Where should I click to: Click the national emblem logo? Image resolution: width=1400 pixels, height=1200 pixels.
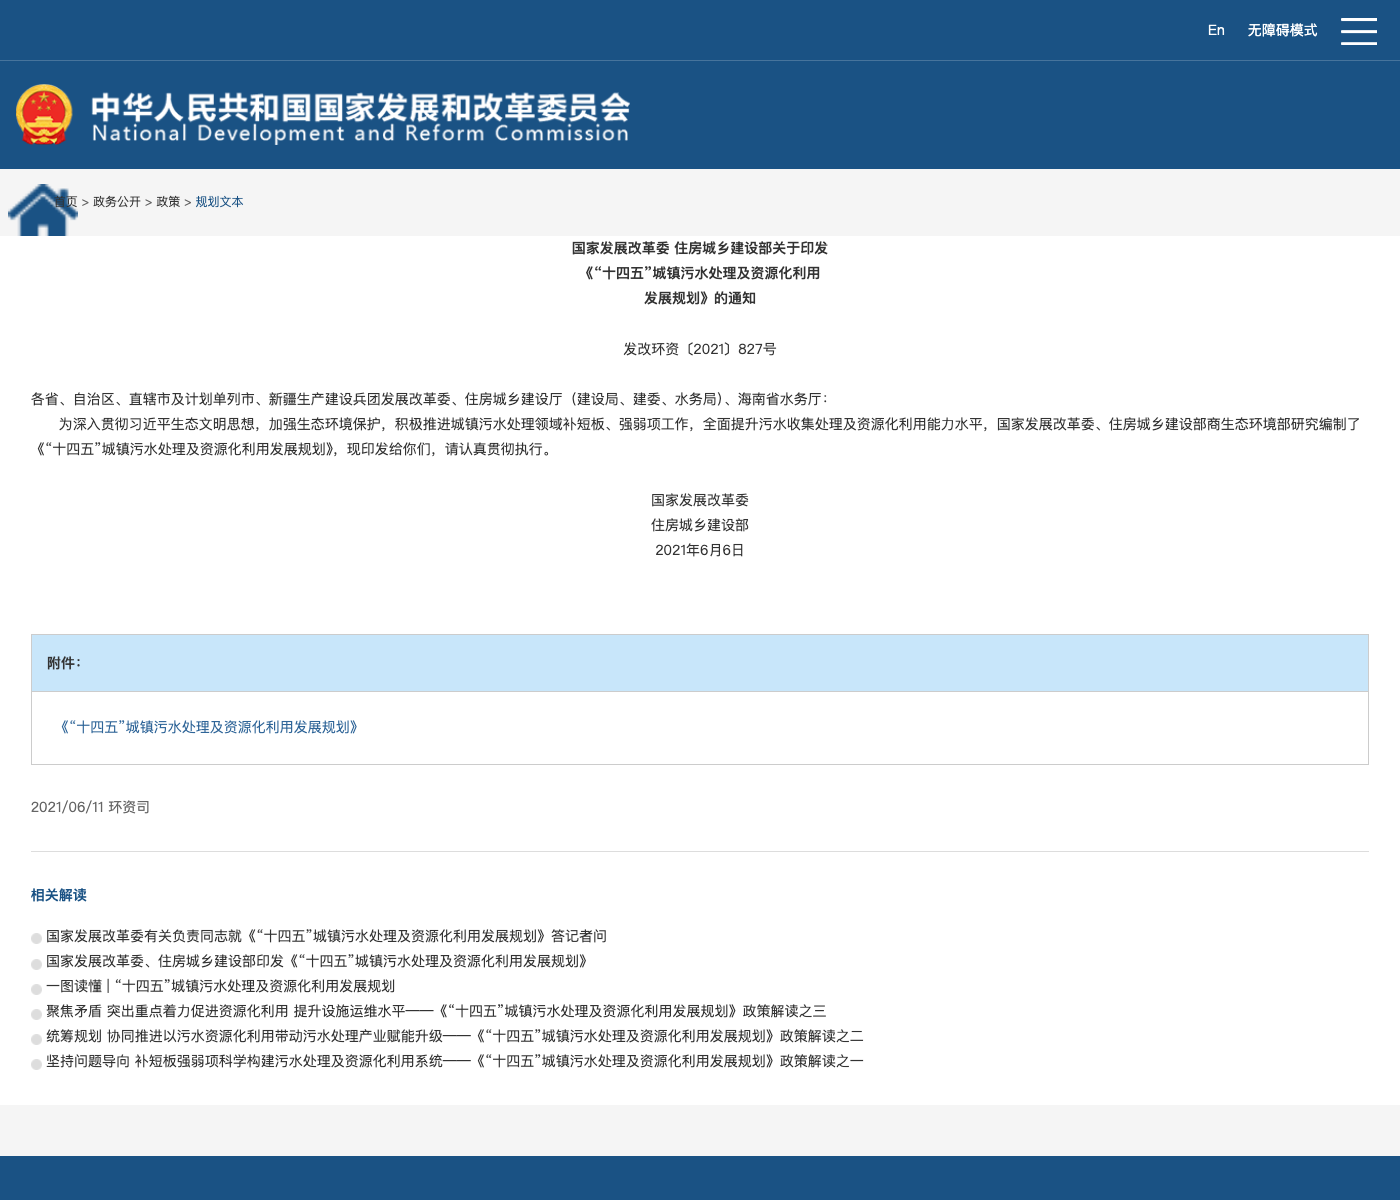(x=44, y=114)
